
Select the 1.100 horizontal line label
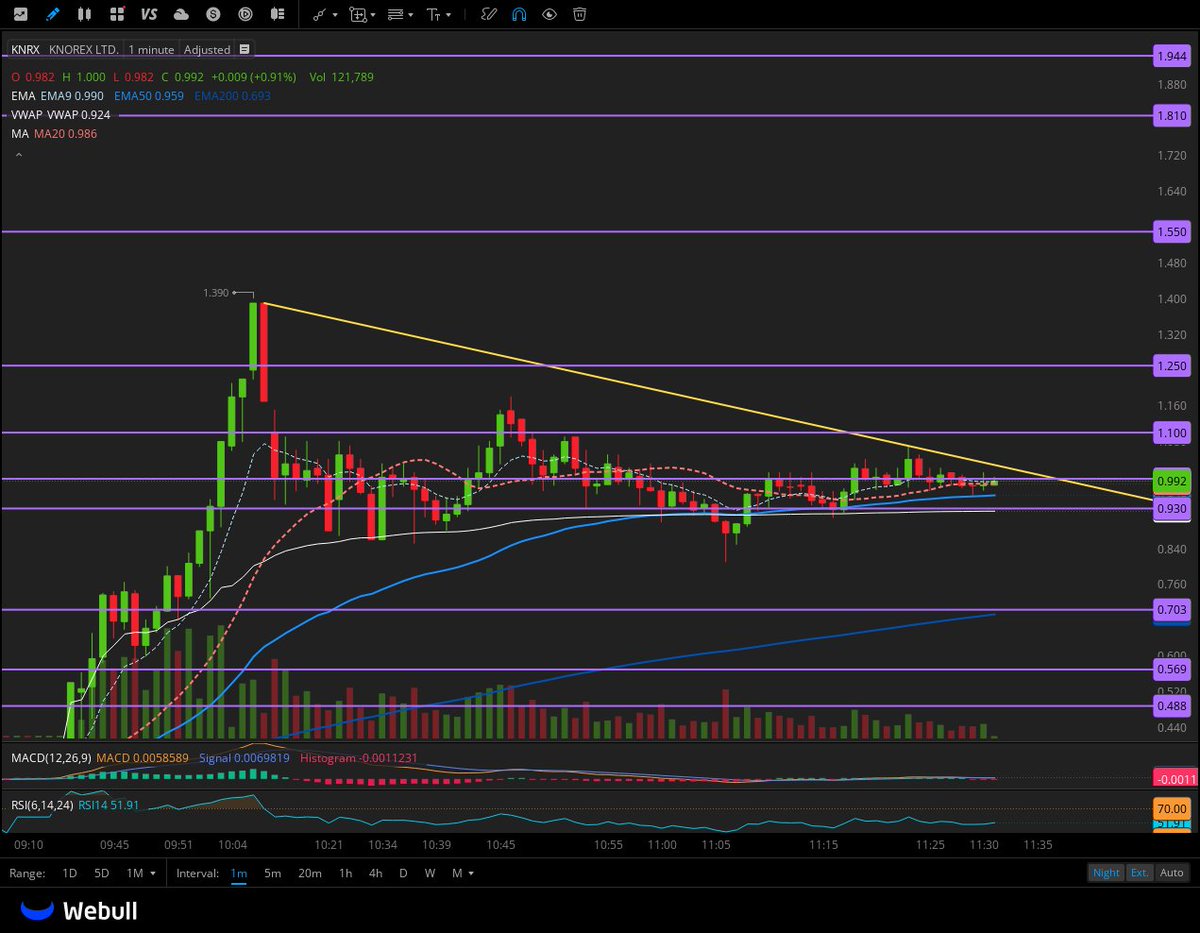coord(1171,433)
